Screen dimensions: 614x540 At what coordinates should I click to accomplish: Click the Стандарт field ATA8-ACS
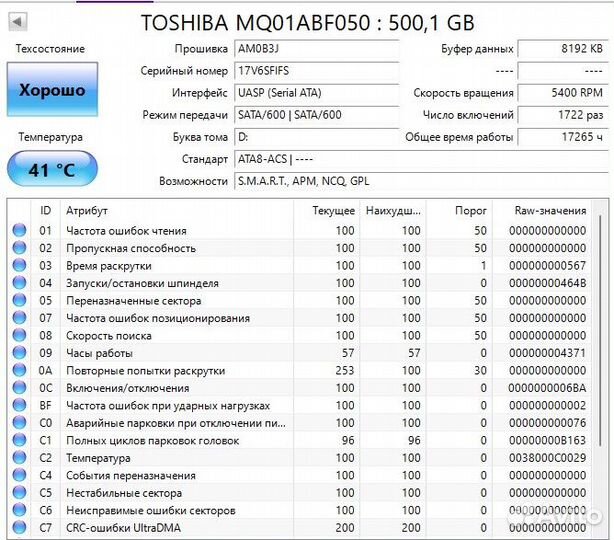pos(421,159)
